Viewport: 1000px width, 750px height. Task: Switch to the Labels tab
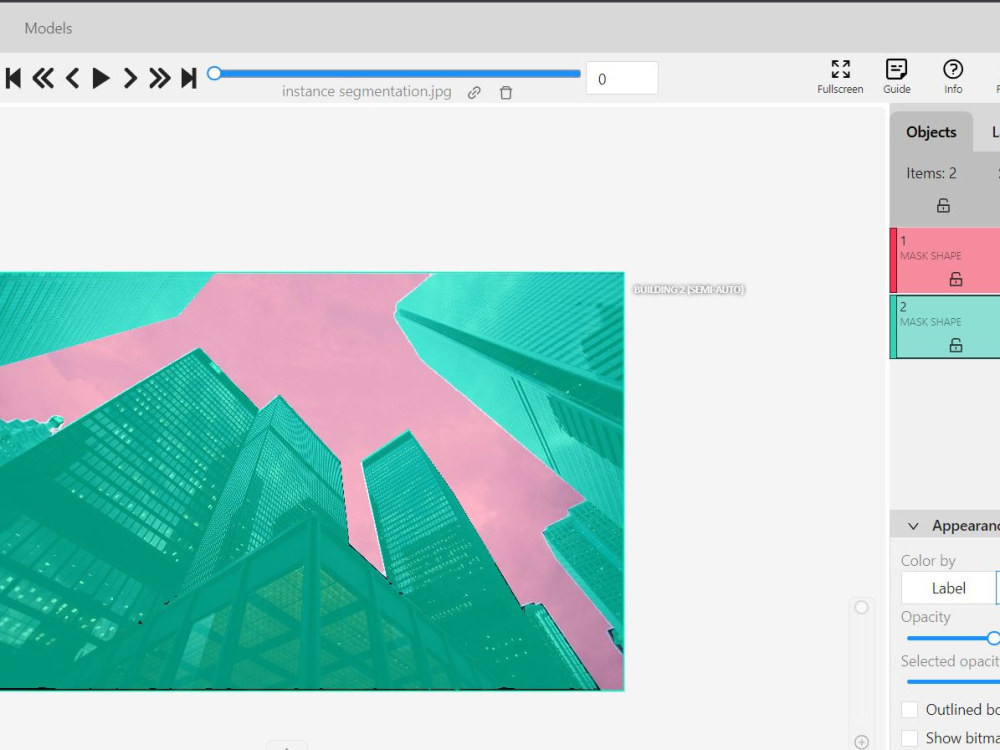996,131
